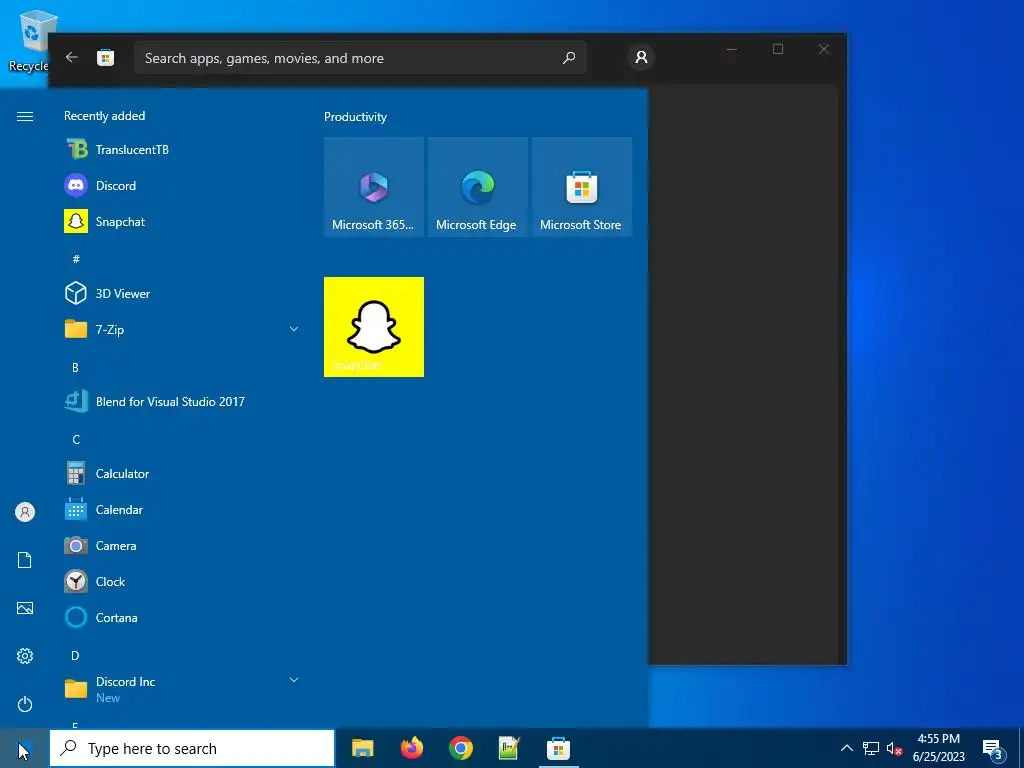Screen dimensions: 1024x768
Task: Launch Blend for Visual Studio 2017
Action: tap(182, 401)
